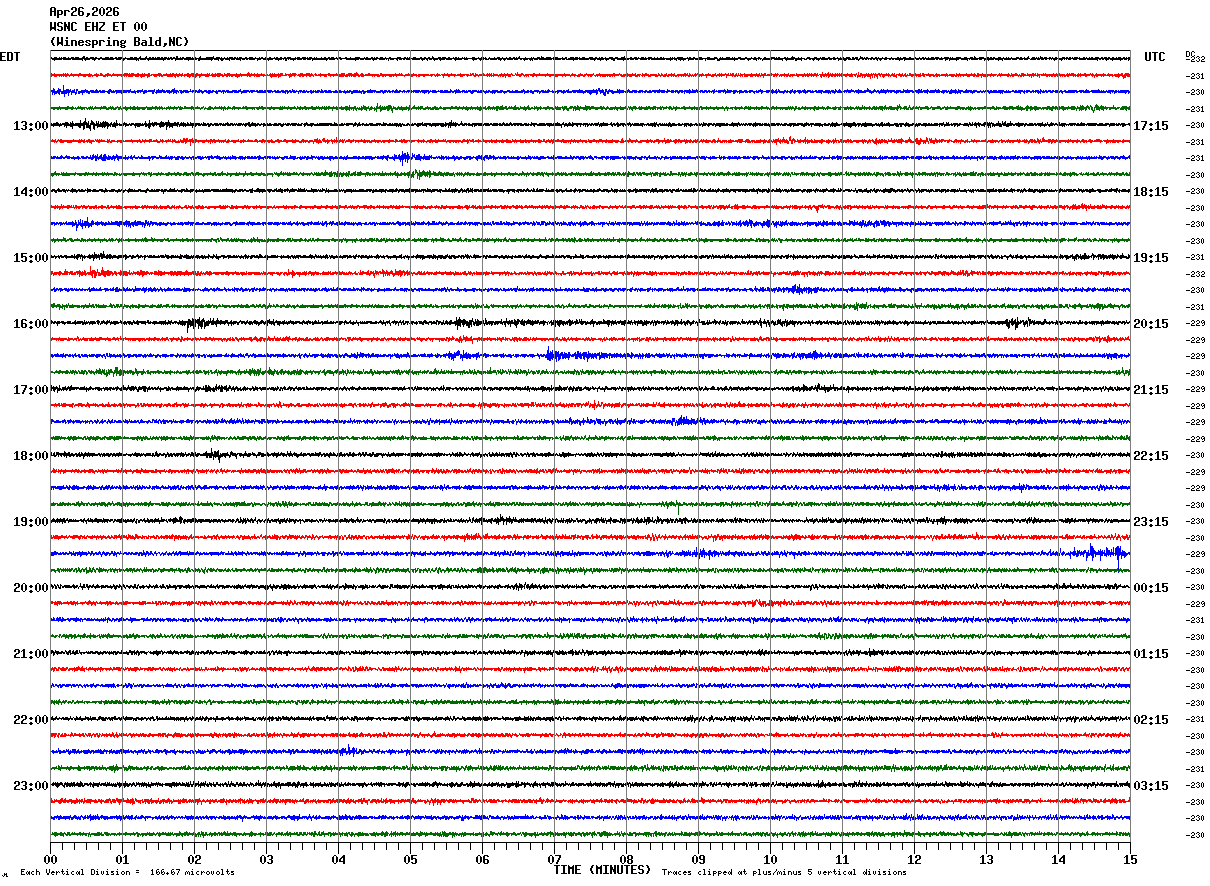Image resolution: width=1210 pixels, height=886 pixels.
Task: Click the date label Apr26,2026
Action: pos(84,12)
